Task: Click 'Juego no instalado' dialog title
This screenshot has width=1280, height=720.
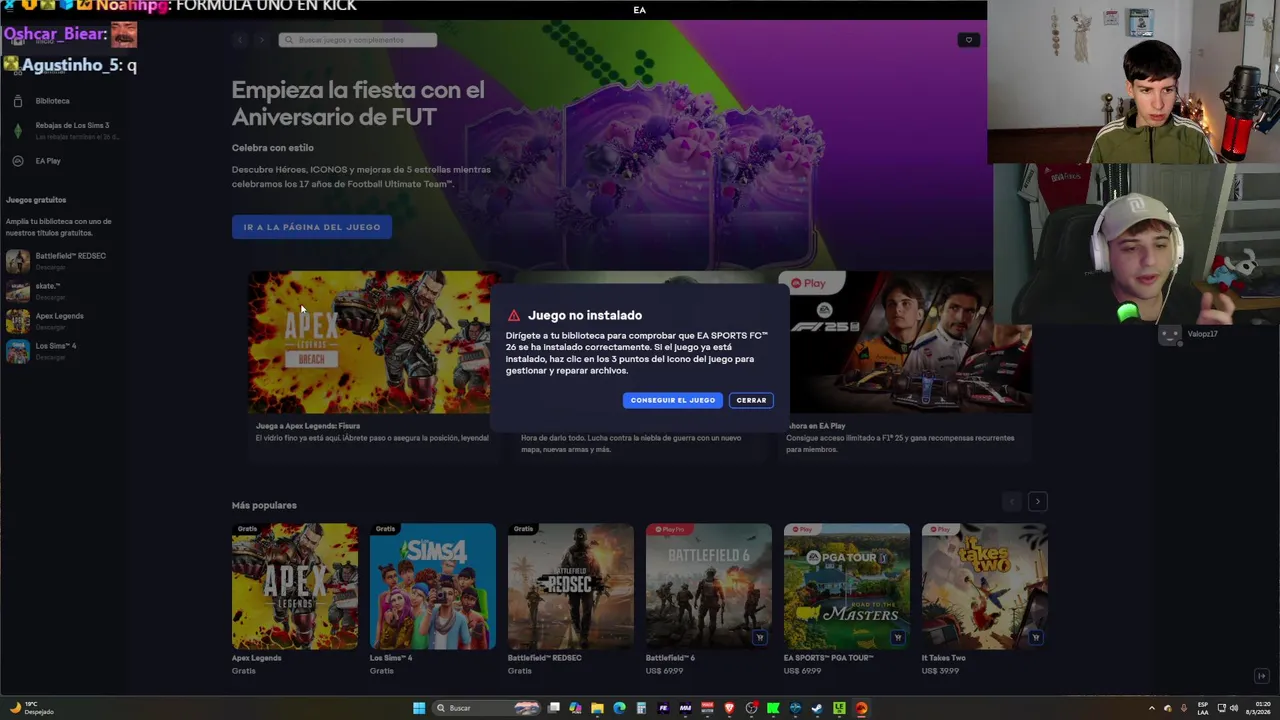Action: (x=585, y=315)
